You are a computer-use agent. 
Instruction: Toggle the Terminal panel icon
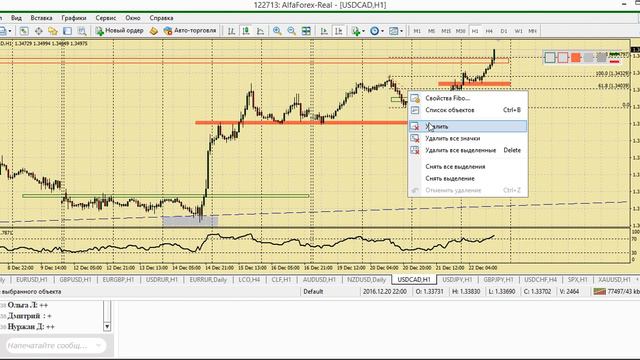pyautogui.click(x=67, y=31)
